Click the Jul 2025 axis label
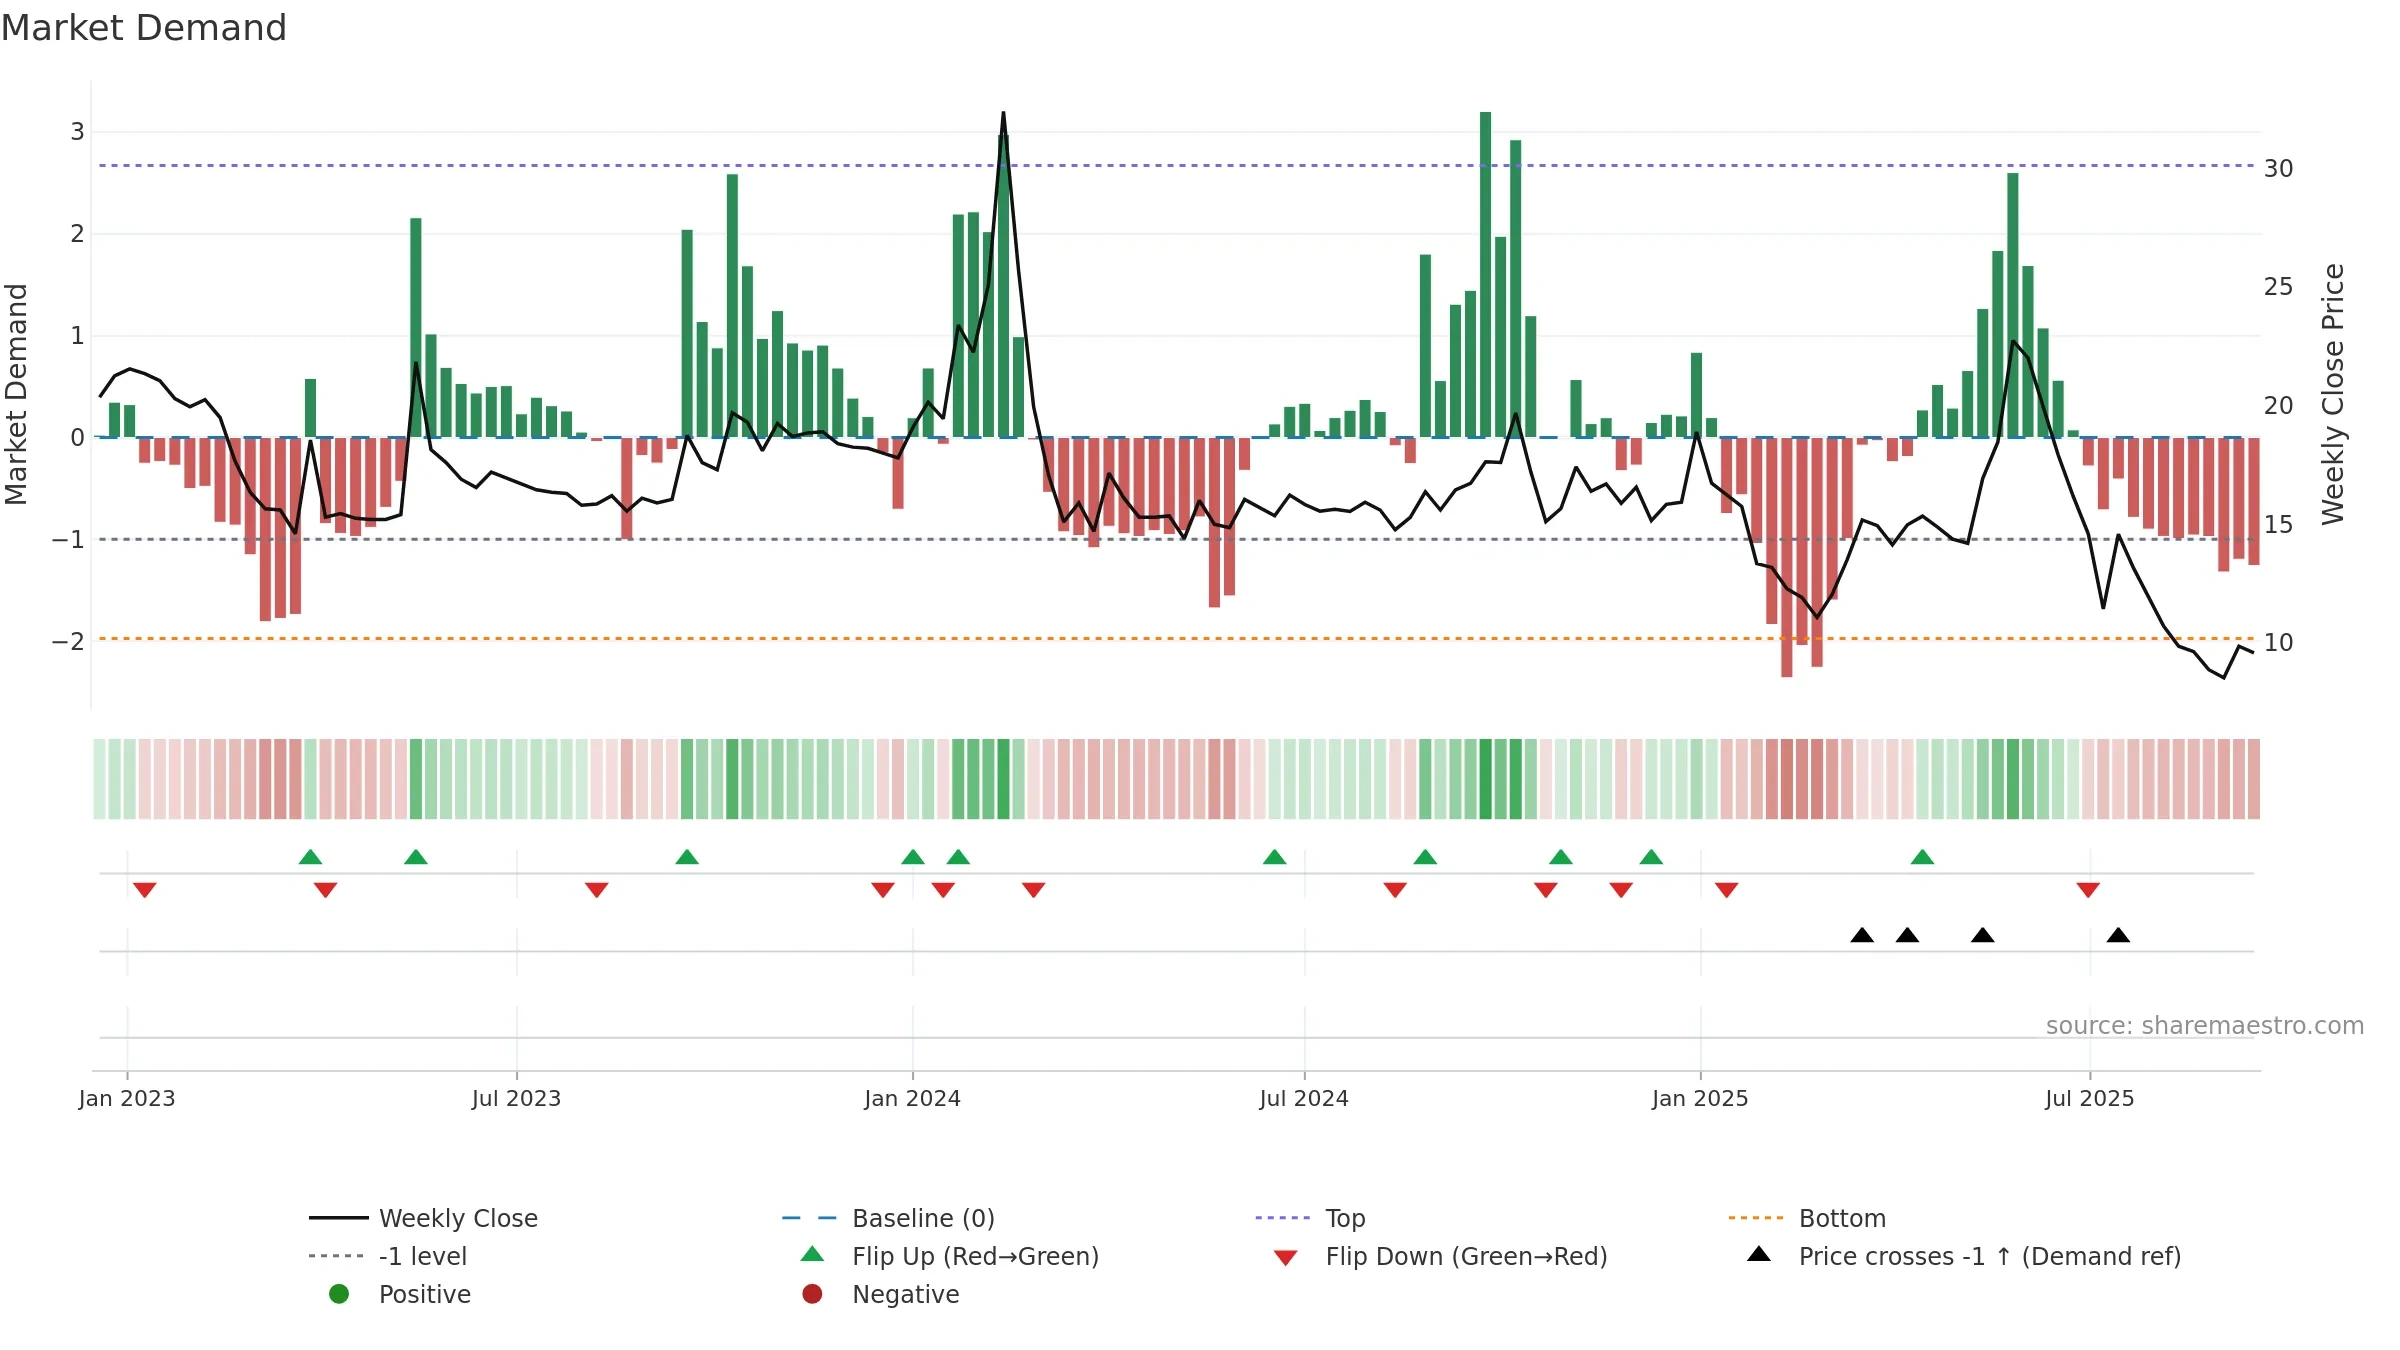The height and width of the screenshot is (1350, 2400). click(x=2090, y=1099)
